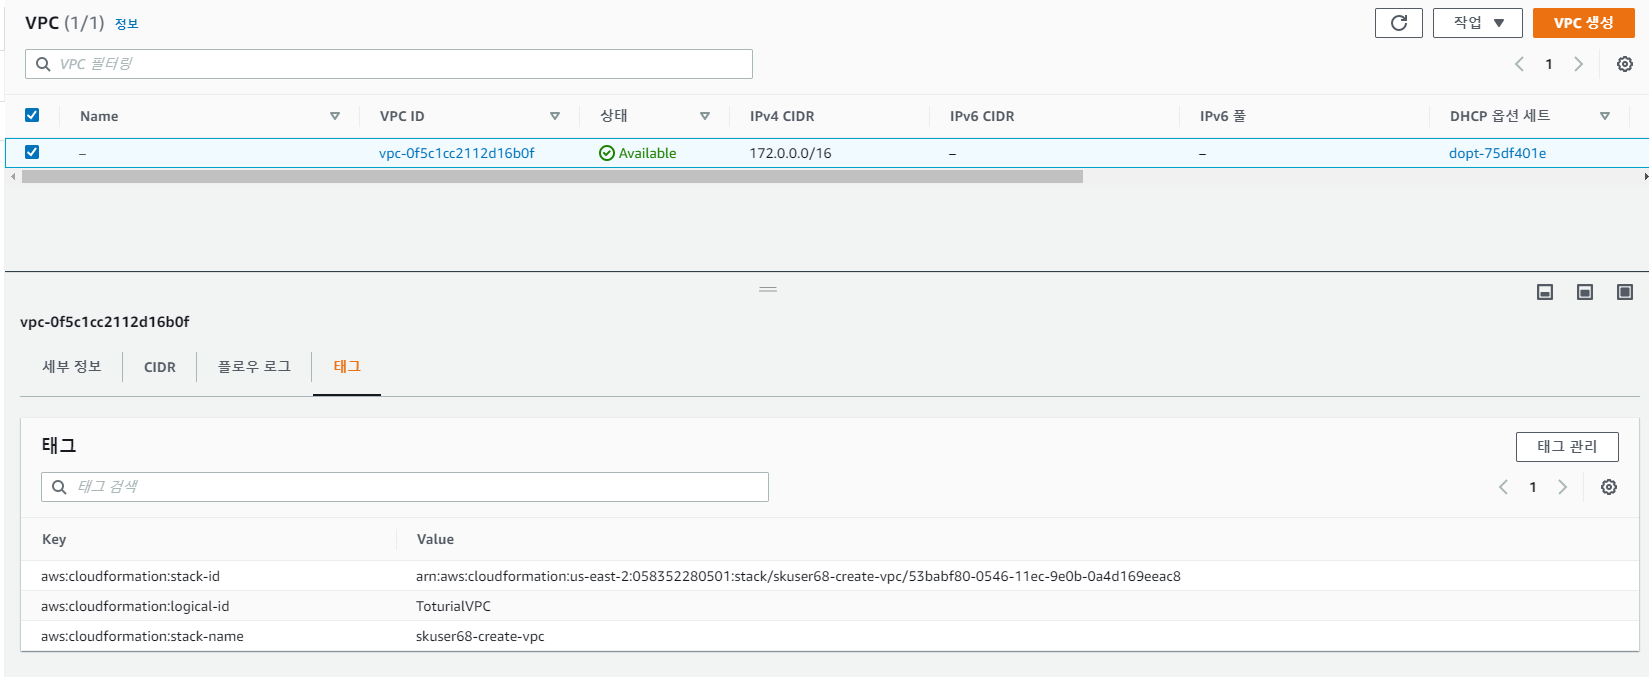This screenshot has width=1649, height=677.
Task: Open VPC table preferences gear icon
Action: [x=1625, y=64]
